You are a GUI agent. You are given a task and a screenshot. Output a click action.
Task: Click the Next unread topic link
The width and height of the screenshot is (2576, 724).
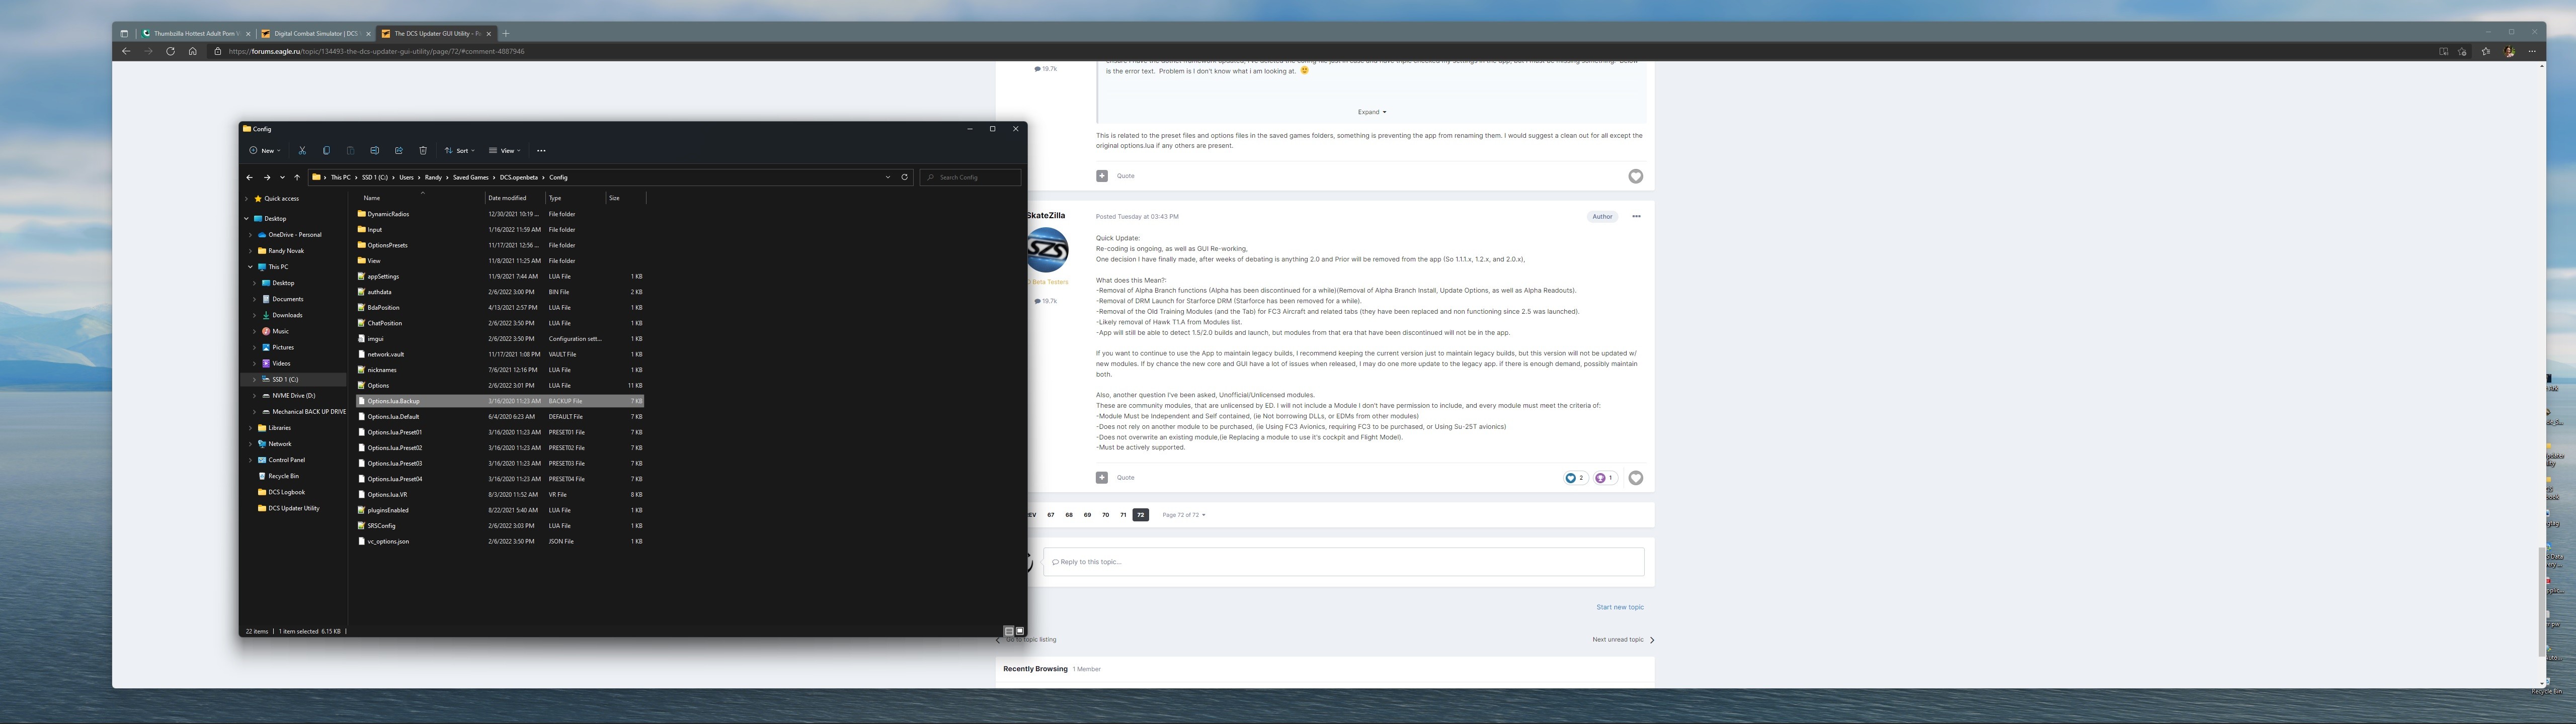click(1623, 640)
